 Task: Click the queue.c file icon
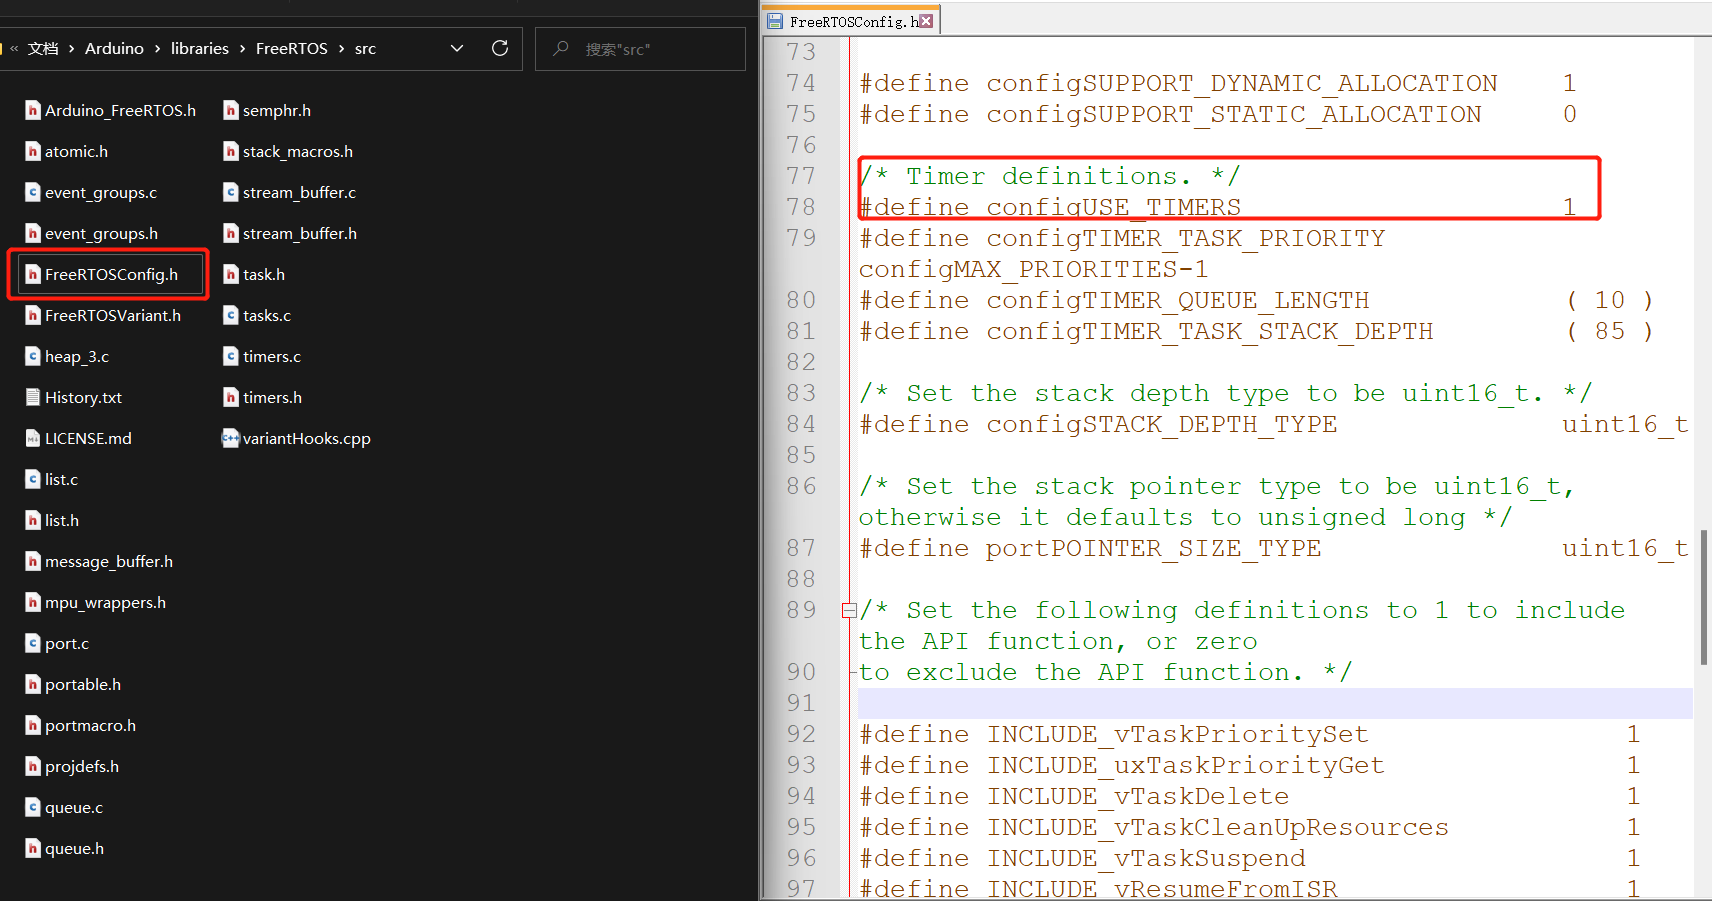tap(33, 807)
